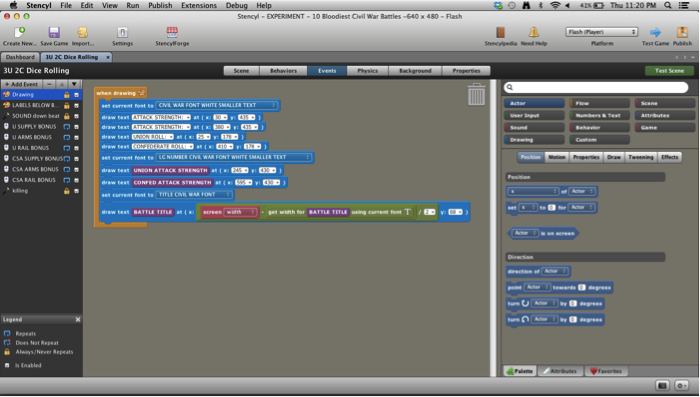Click the palette search field
The width and height of the screenshot is (700, 397).
[596, 88]
